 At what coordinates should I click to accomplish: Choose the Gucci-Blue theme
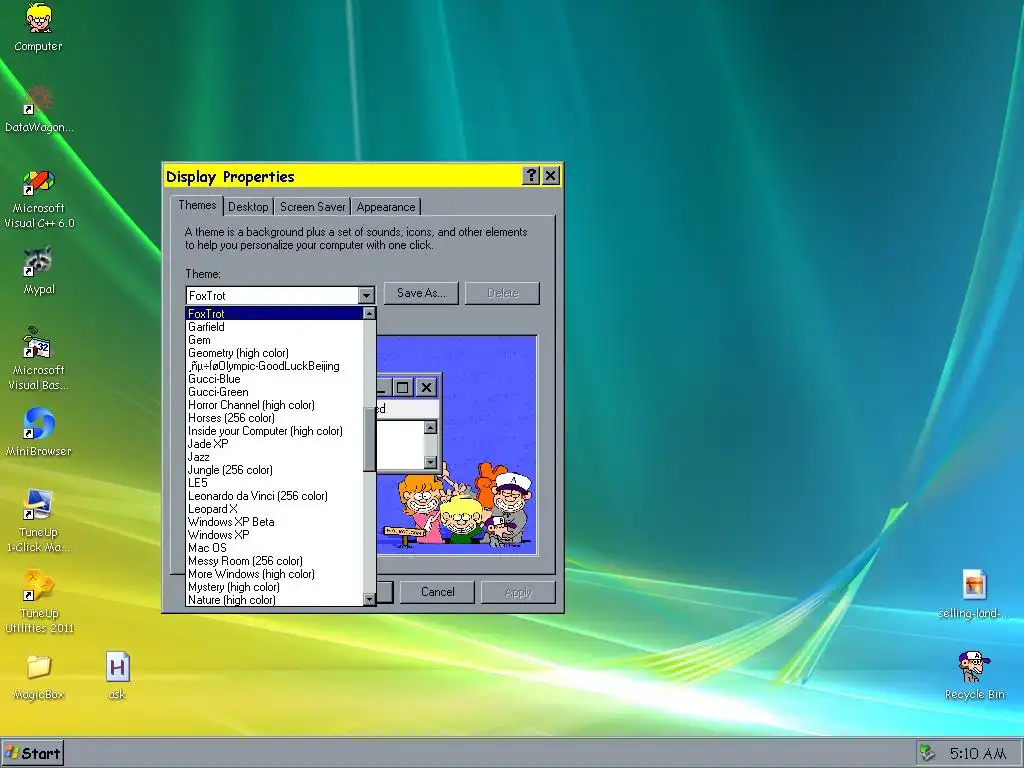[x=274, y=379]
